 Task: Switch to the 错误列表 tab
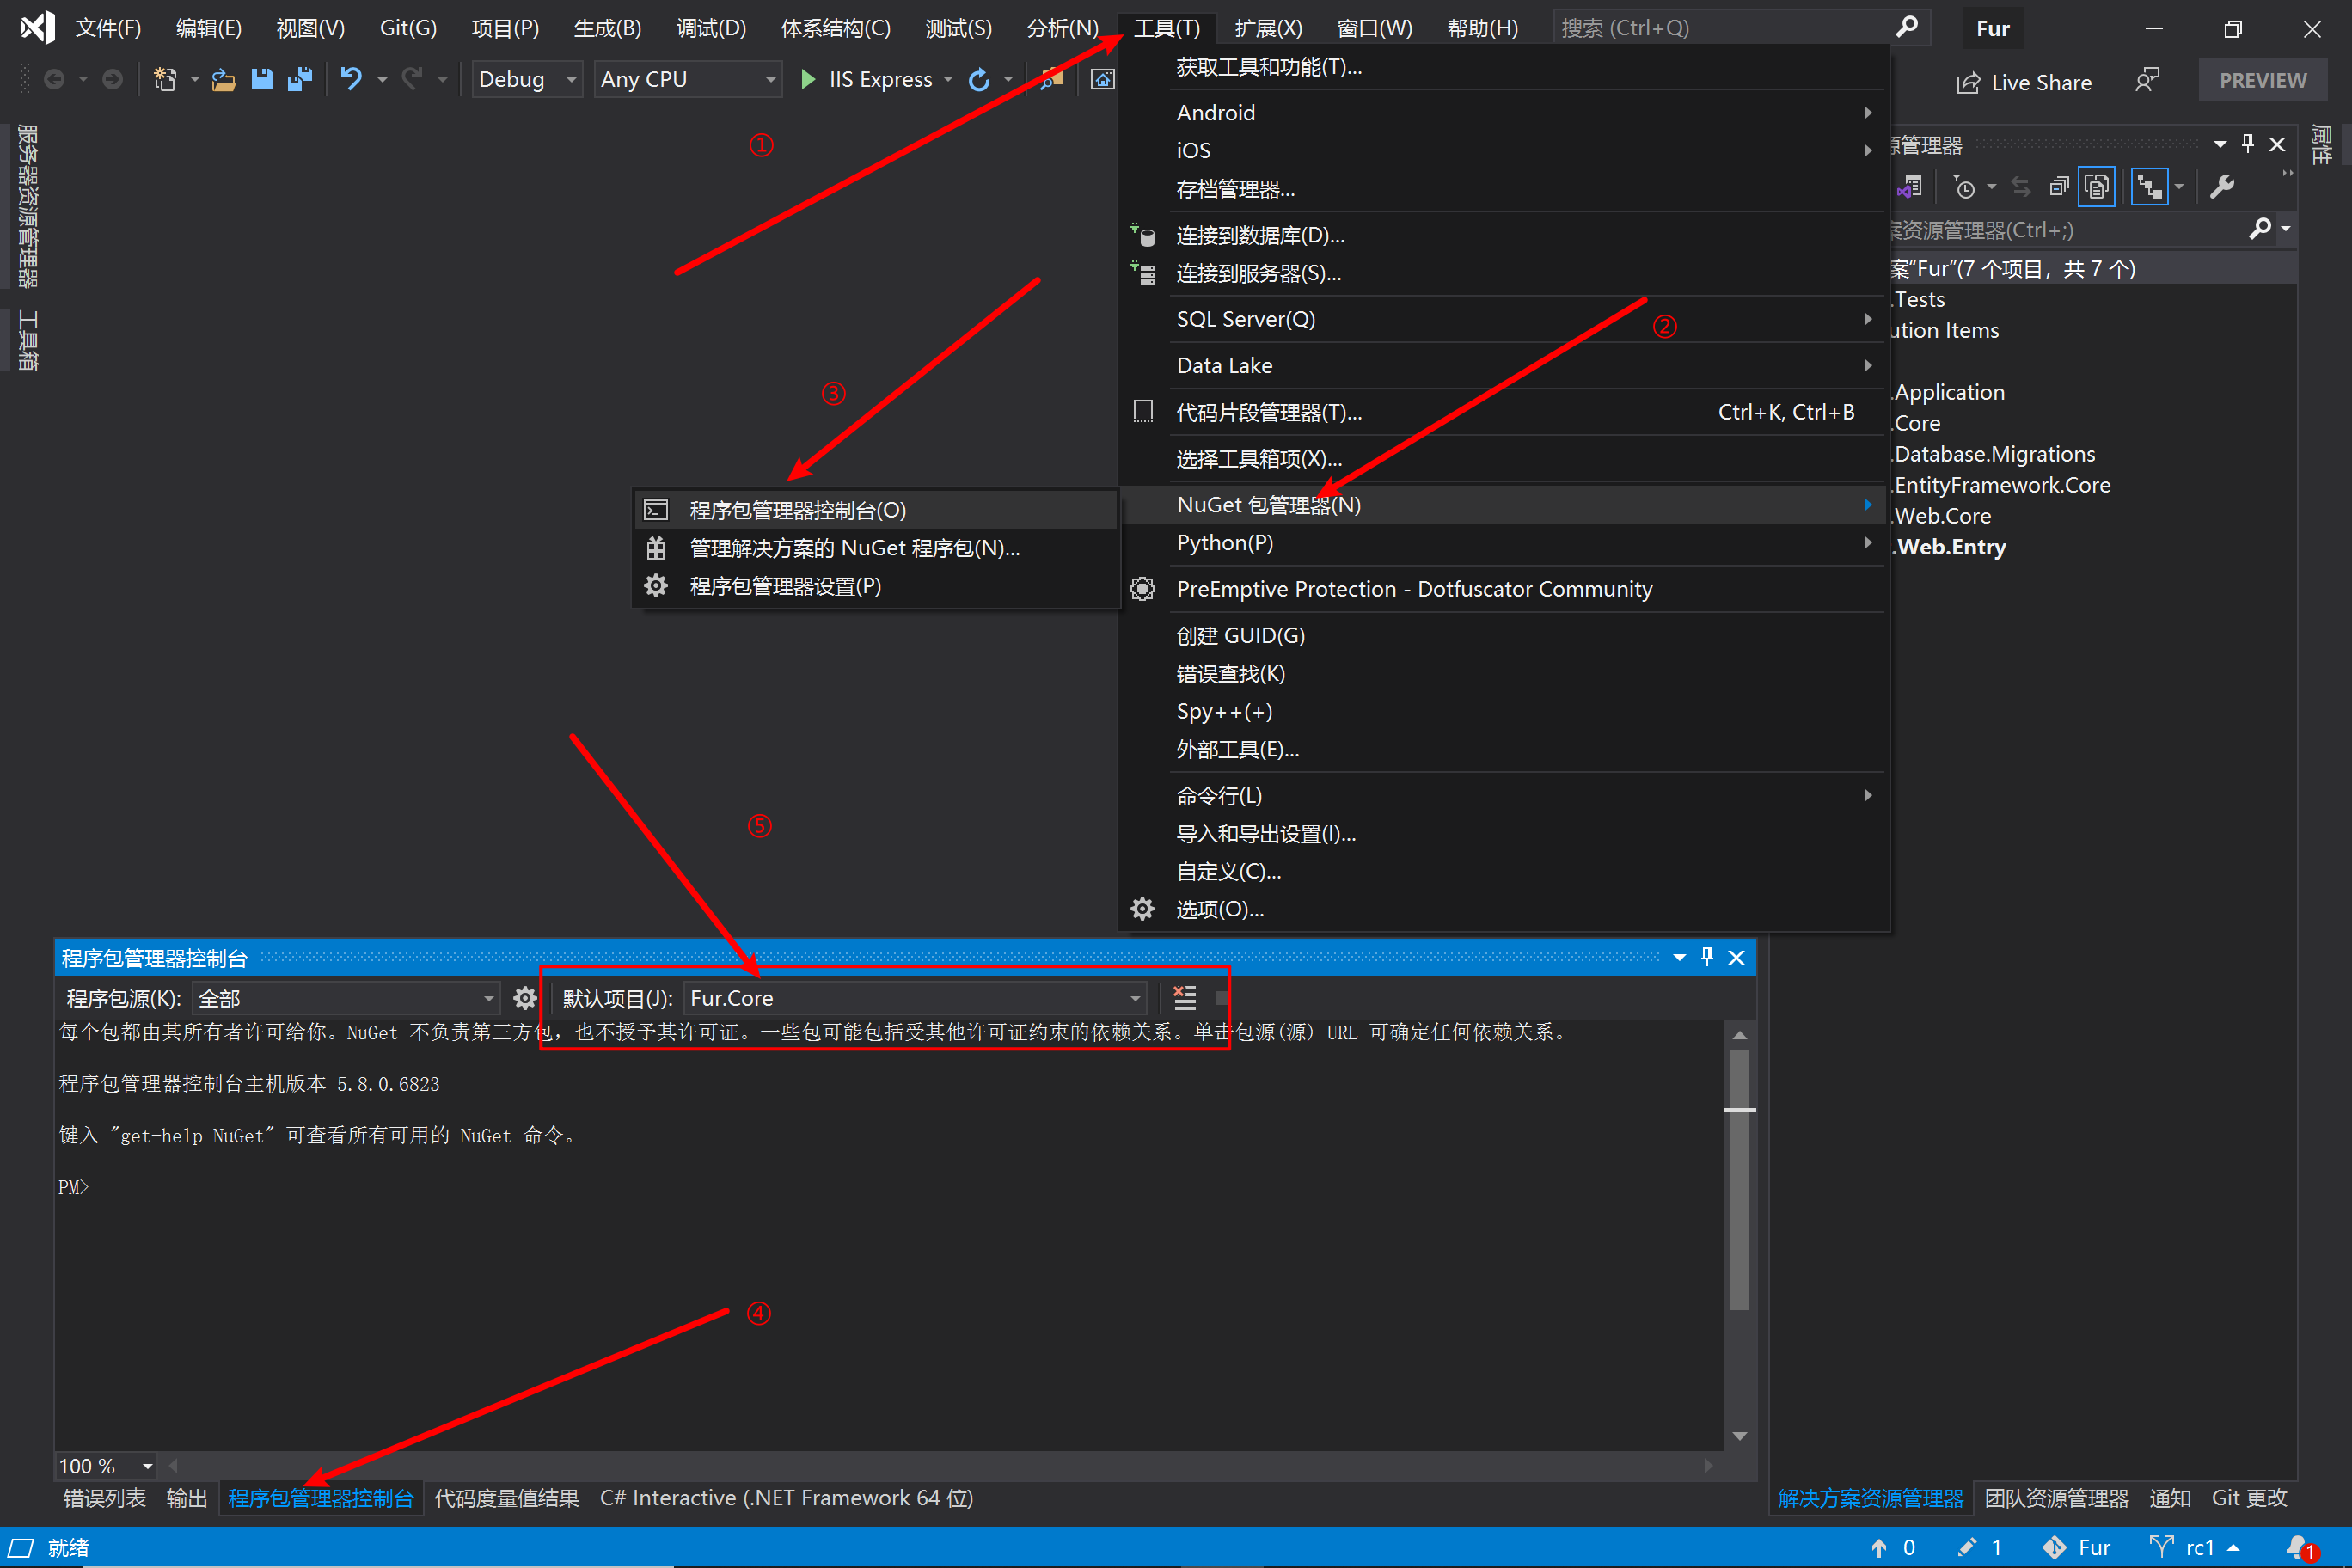[x=104, y=1497]
